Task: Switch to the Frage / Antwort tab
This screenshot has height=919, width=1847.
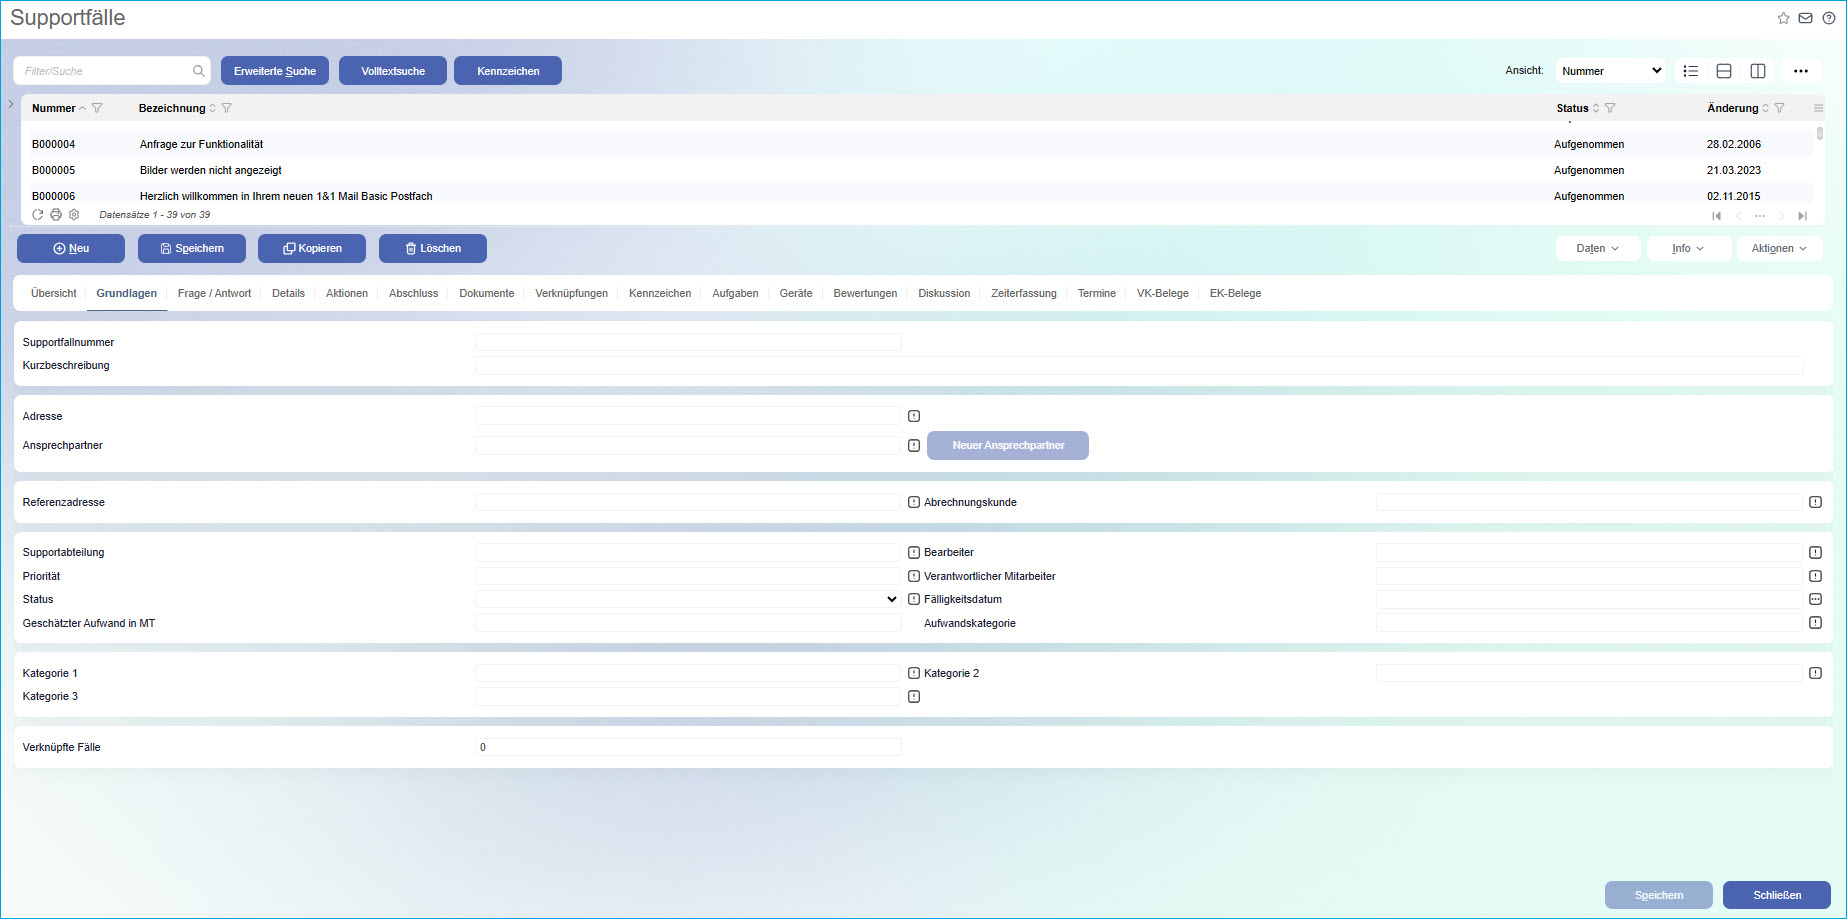Action: (214, 293)
